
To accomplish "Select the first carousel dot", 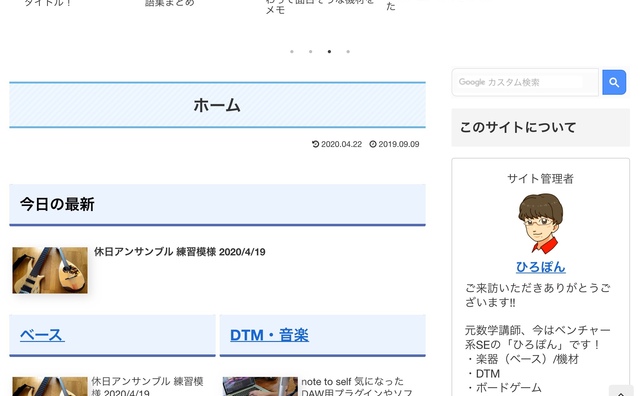I will tap(292, 51).
